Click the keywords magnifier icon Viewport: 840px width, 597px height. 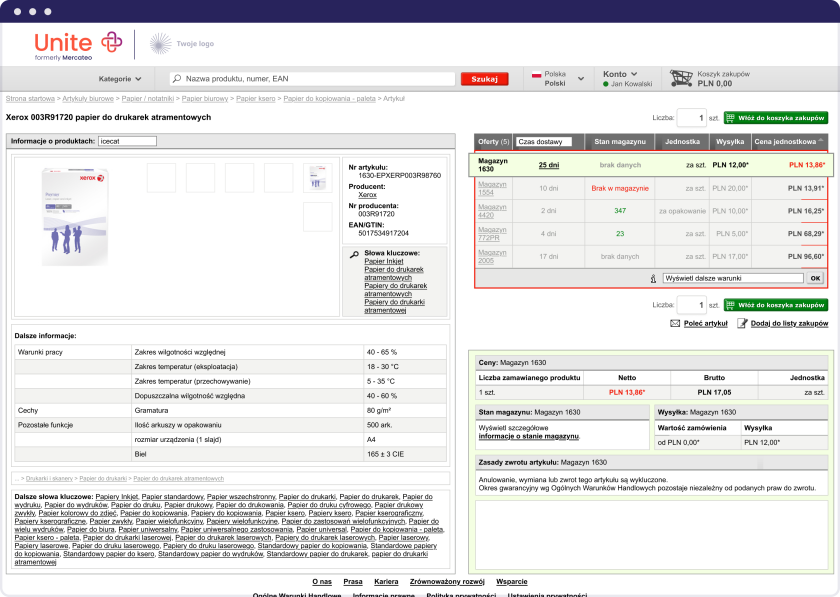[x=354, y=255]
